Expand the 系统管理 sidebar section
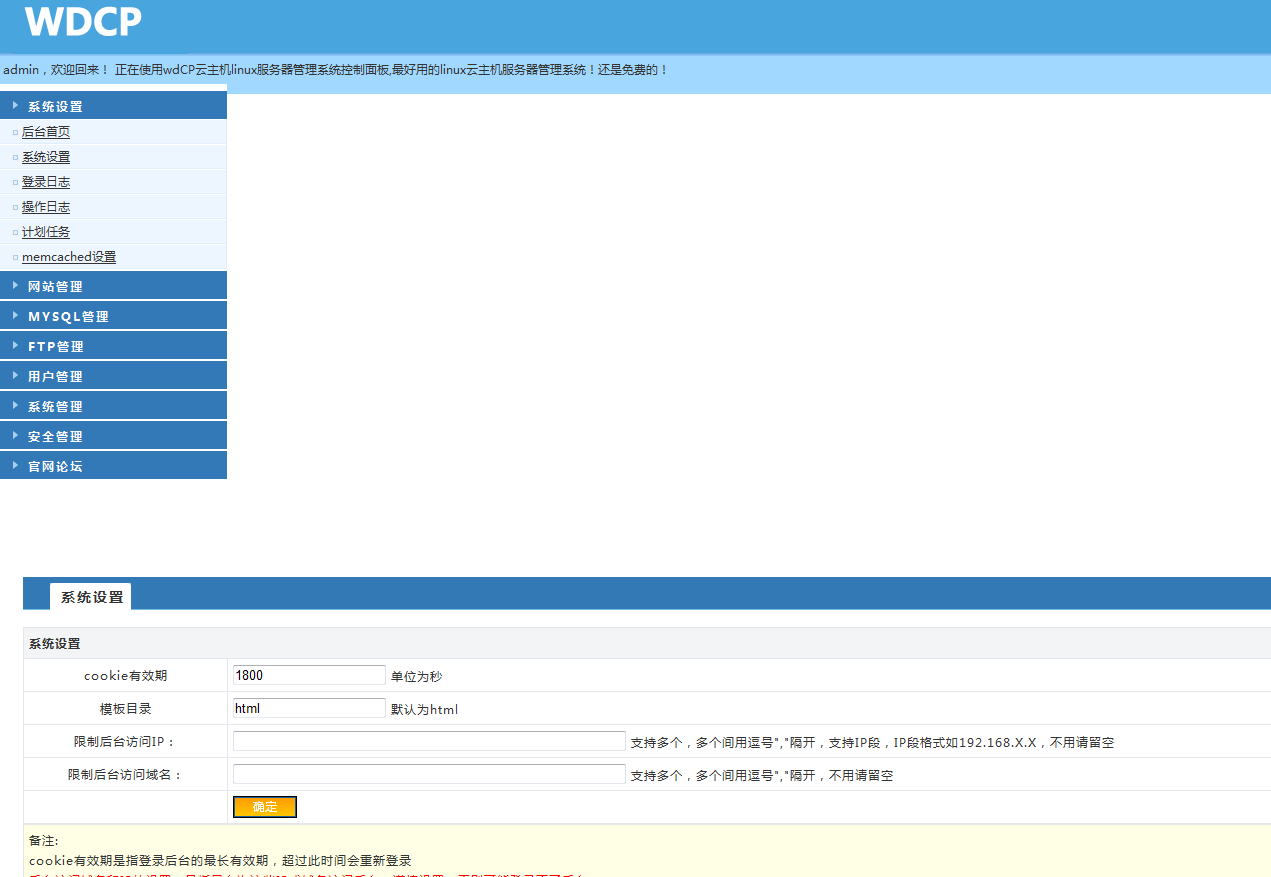Screen dimensions: 1271x877 tap(55, 407)
